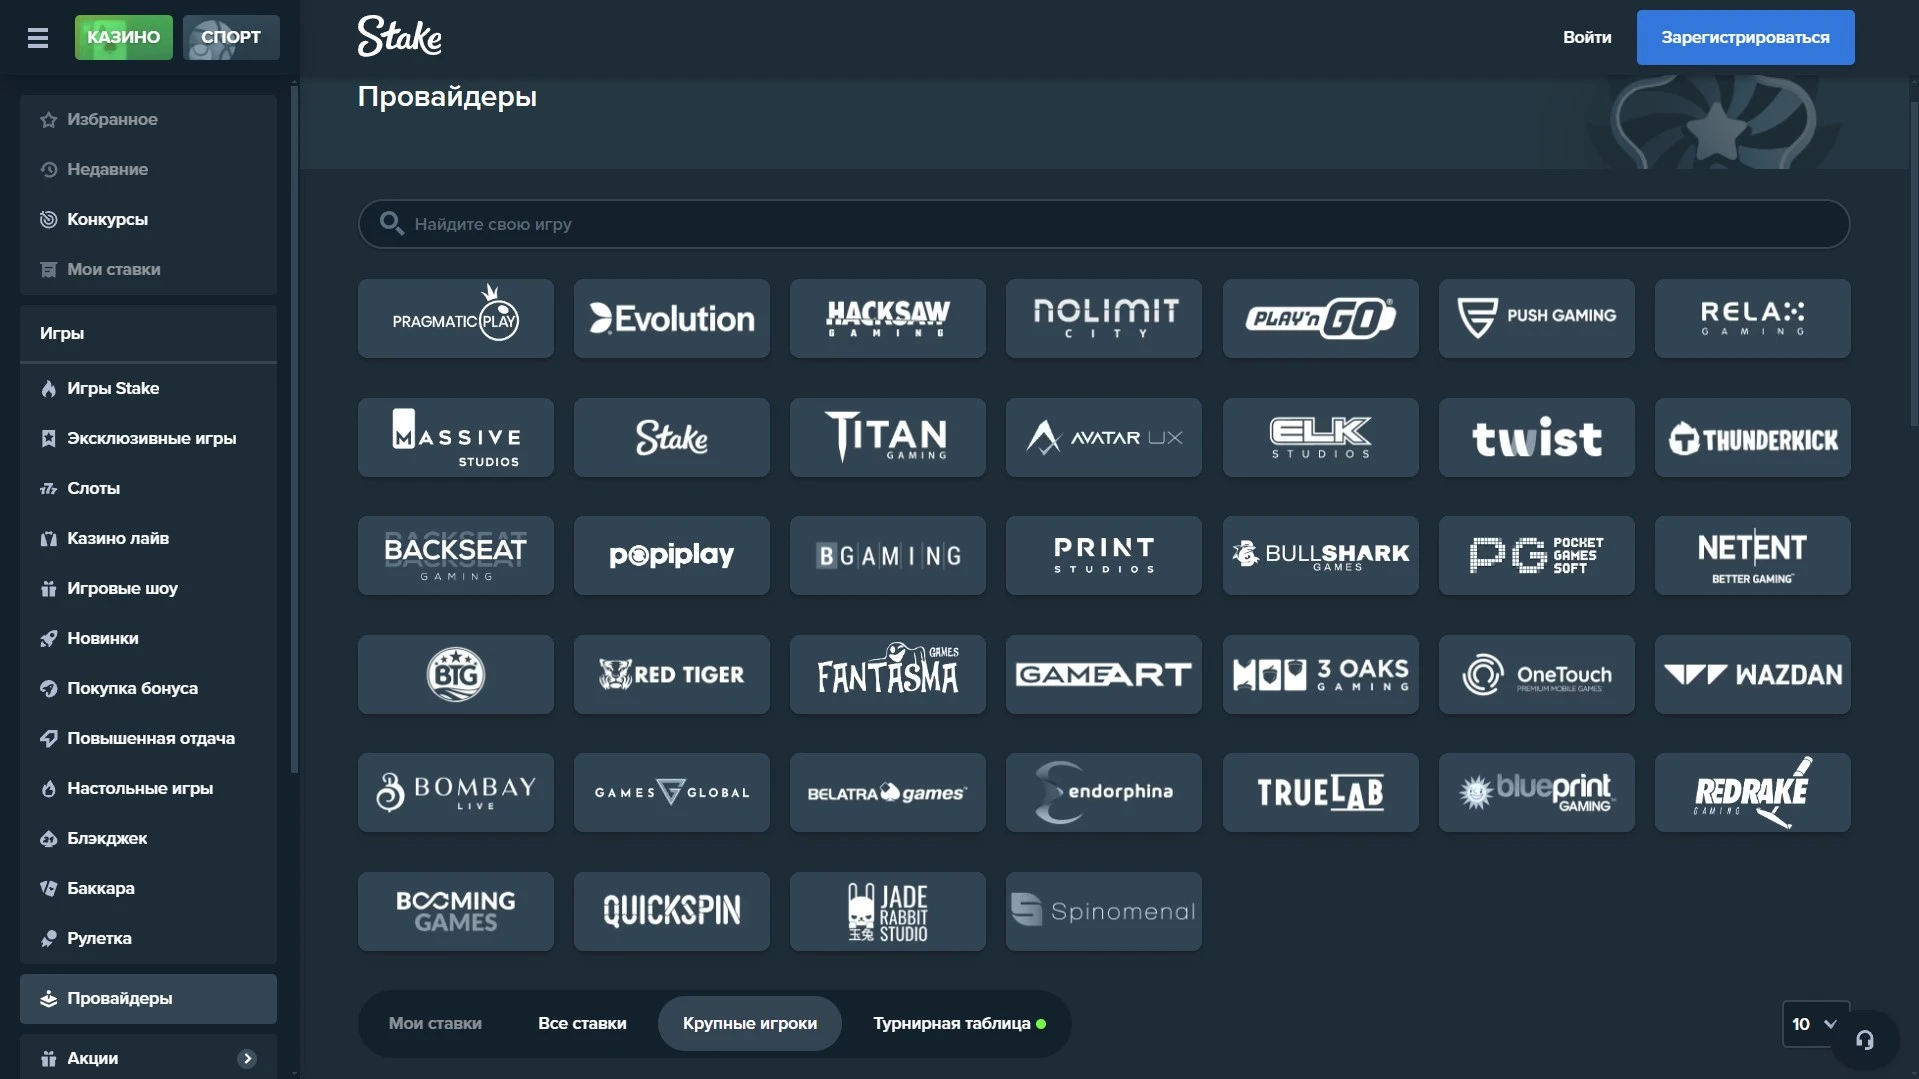
Task: Select Турнирная таблица tab
Action: [959, 1023]
